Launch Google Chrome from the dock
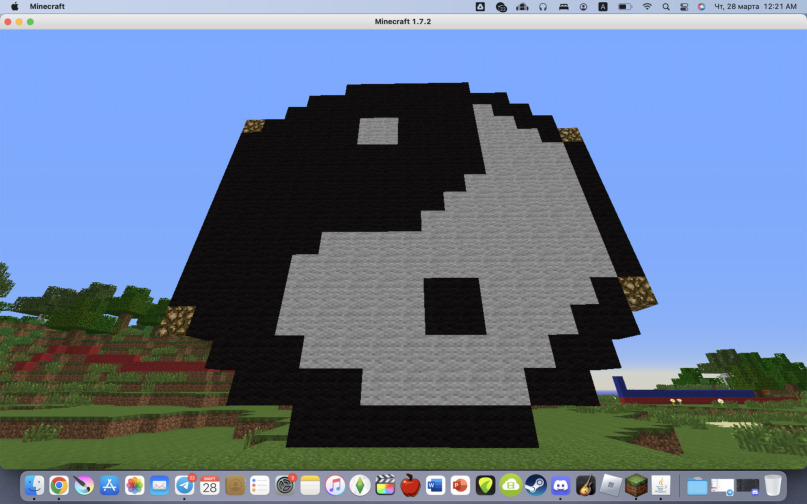 pyautogui.click(x=59, y=485)
